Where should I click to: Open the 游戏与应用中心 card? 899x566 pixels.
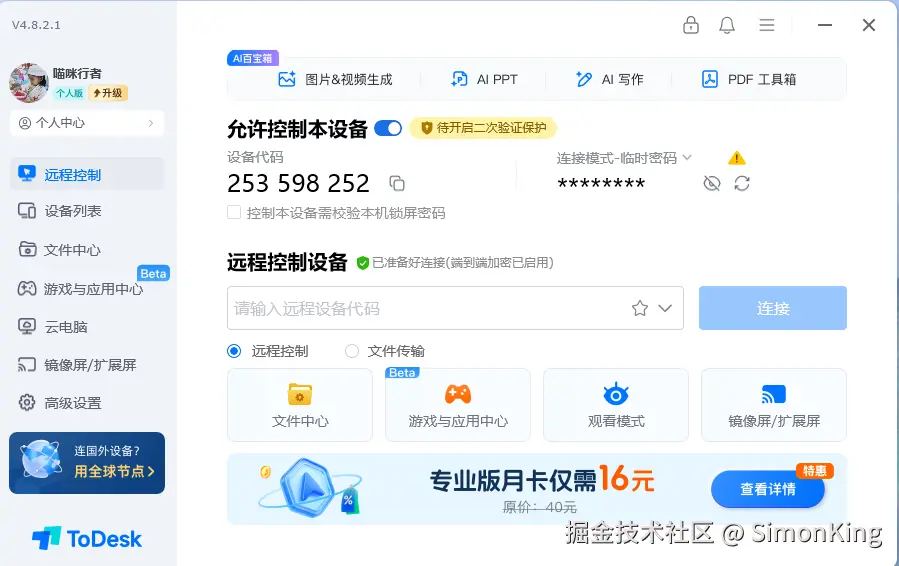pos(458,405)
